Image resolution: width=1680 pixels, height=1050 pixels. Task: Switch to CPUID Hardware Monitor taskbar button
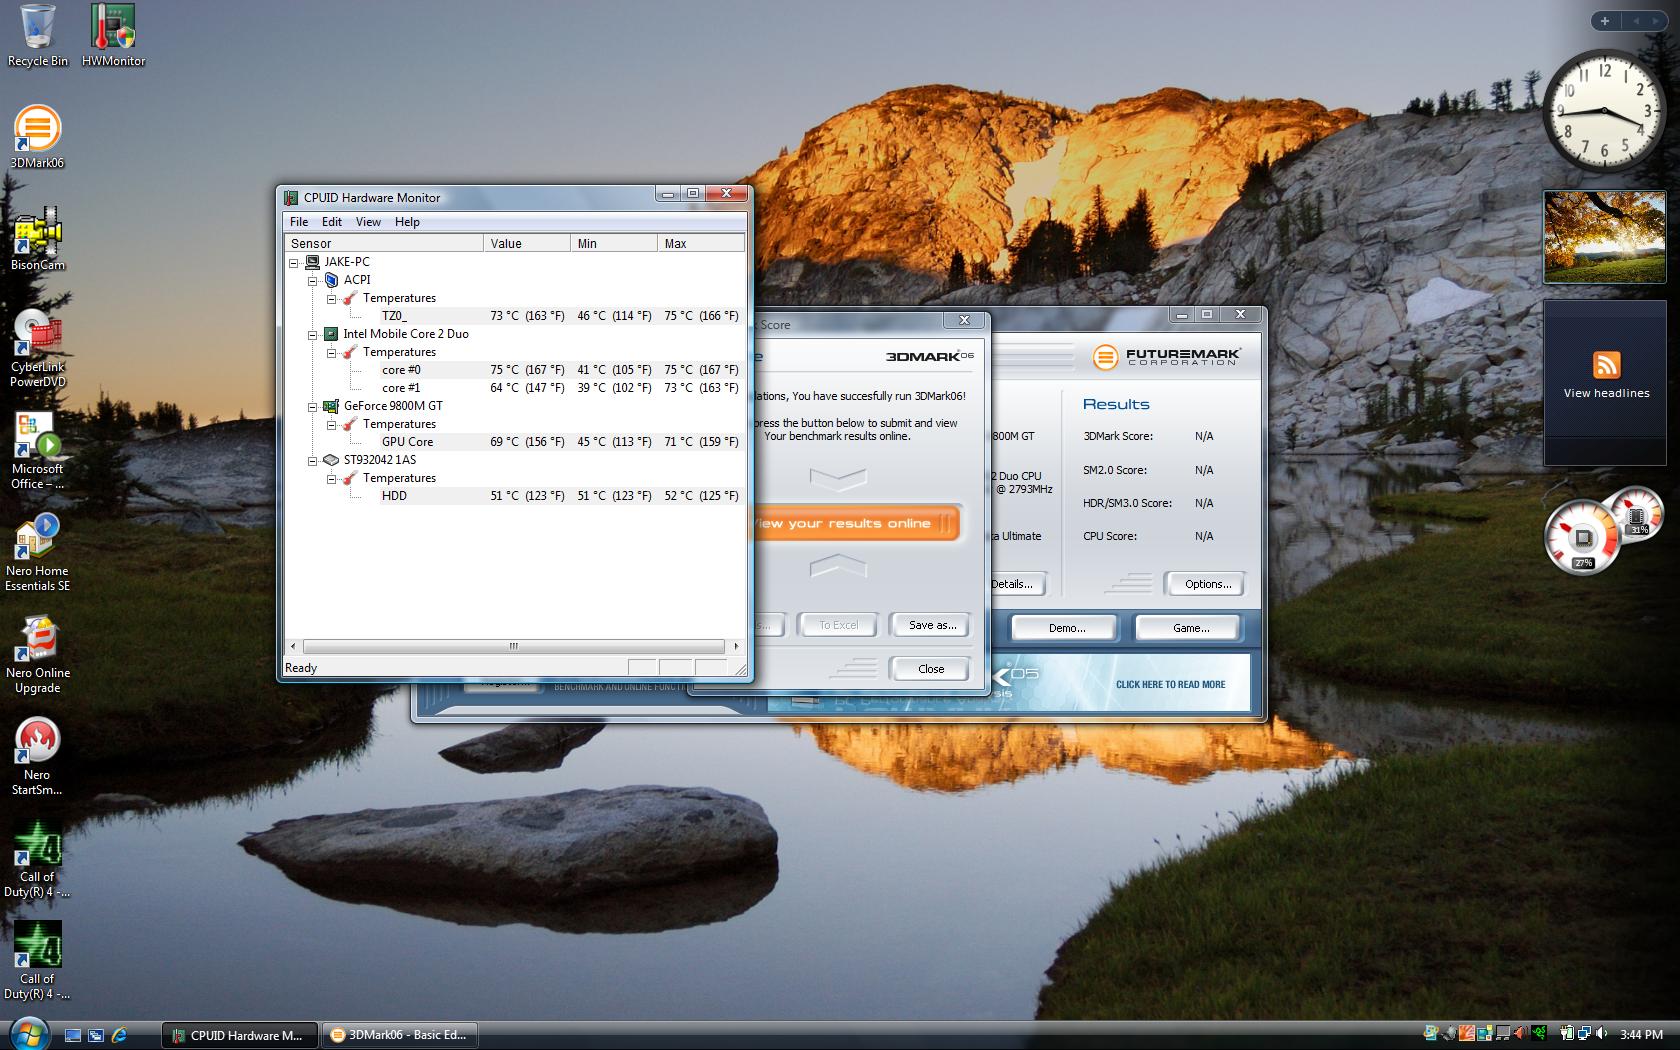click(x=240, y=1035)
